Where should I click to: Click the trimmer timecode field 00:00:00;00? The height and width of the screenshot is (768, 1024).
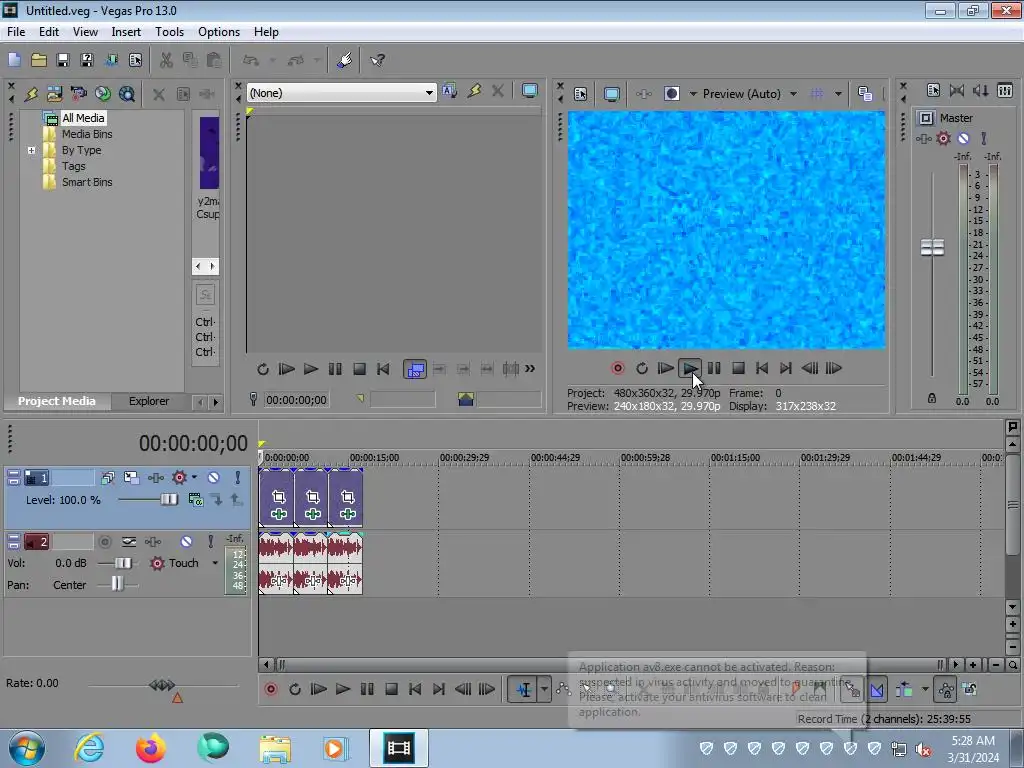[x=296, y=400]
